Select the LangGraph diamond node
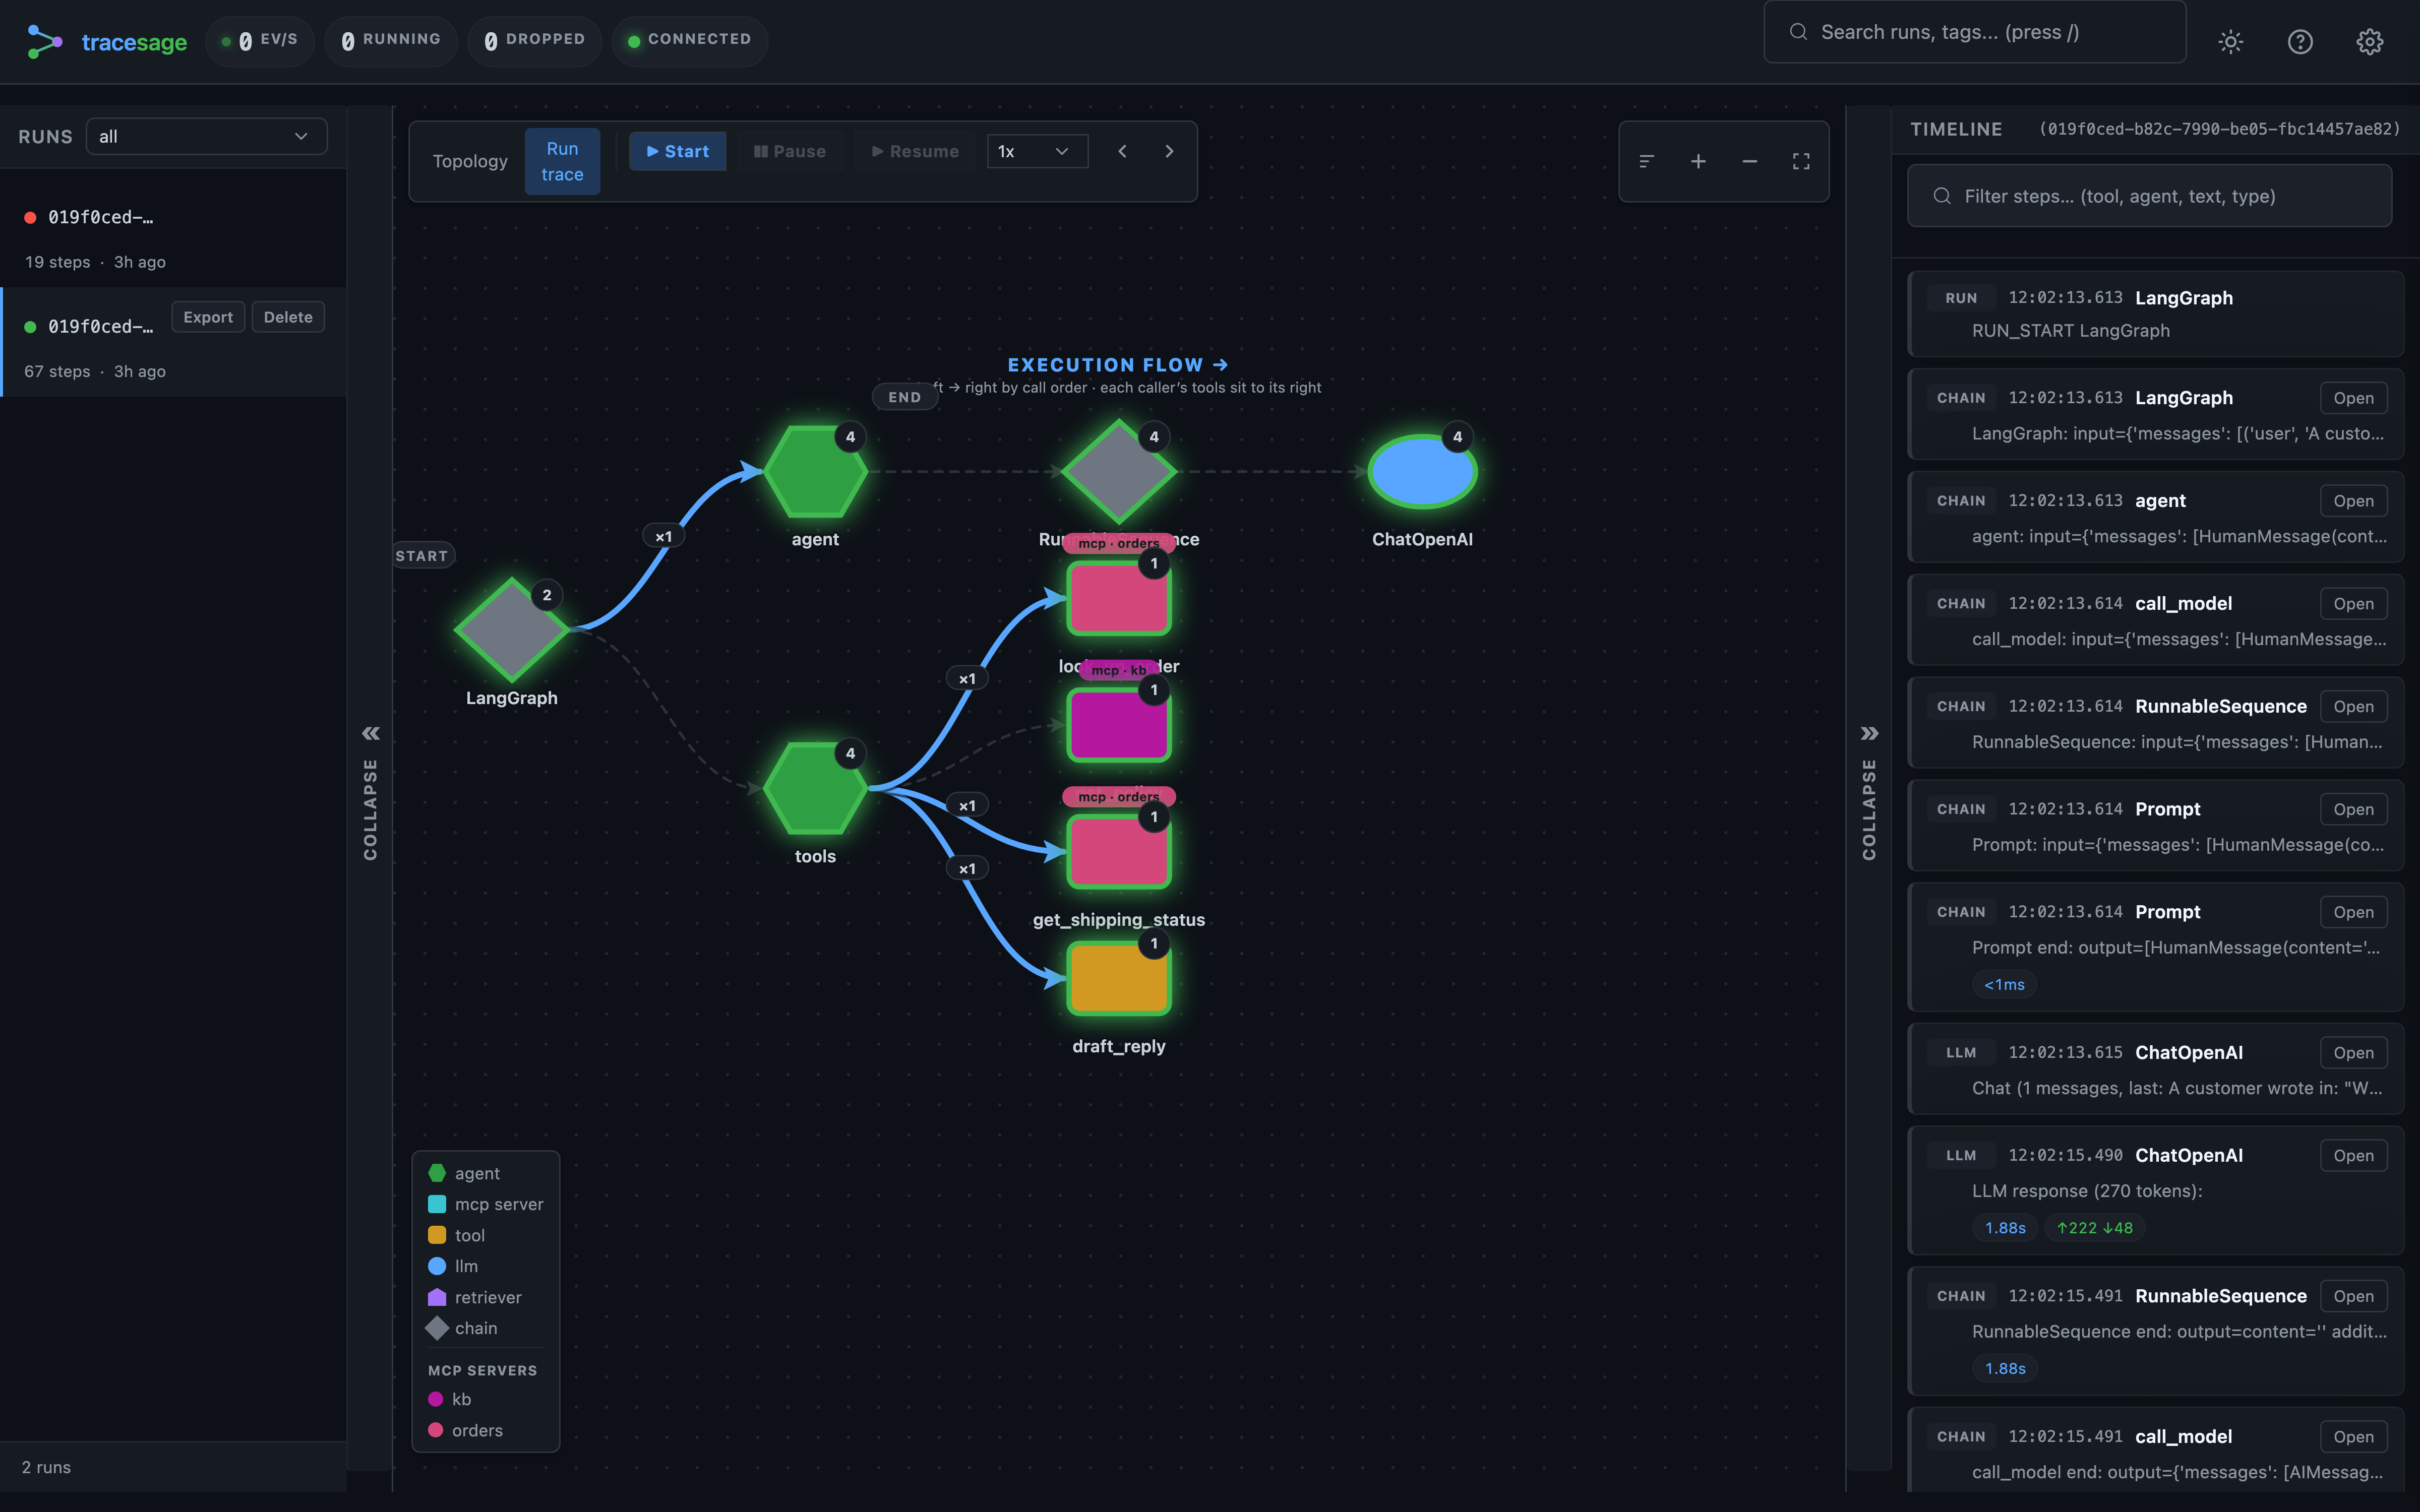The width and height of the screenshot is (2420, 1512). [x=512, y=630]
